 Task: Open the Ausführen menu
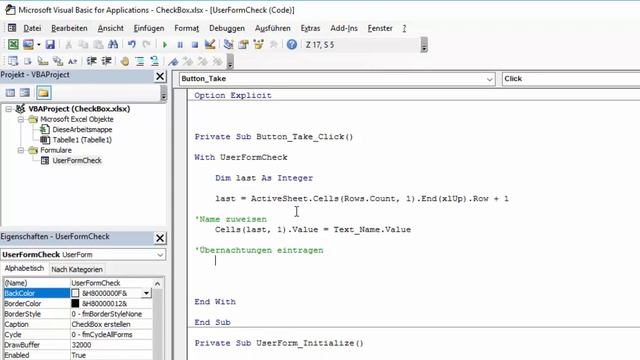(x=273, y=28)
